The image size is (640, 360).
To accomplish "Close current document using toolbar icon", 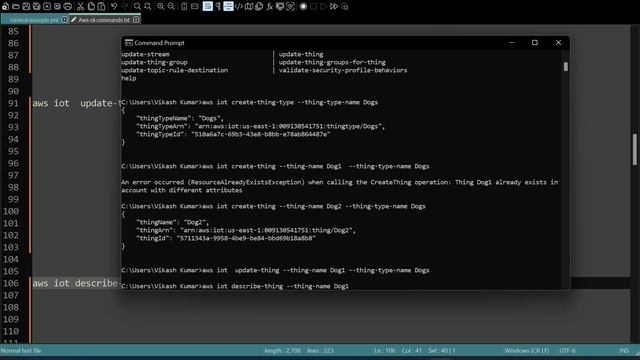I will coord(47,7).
